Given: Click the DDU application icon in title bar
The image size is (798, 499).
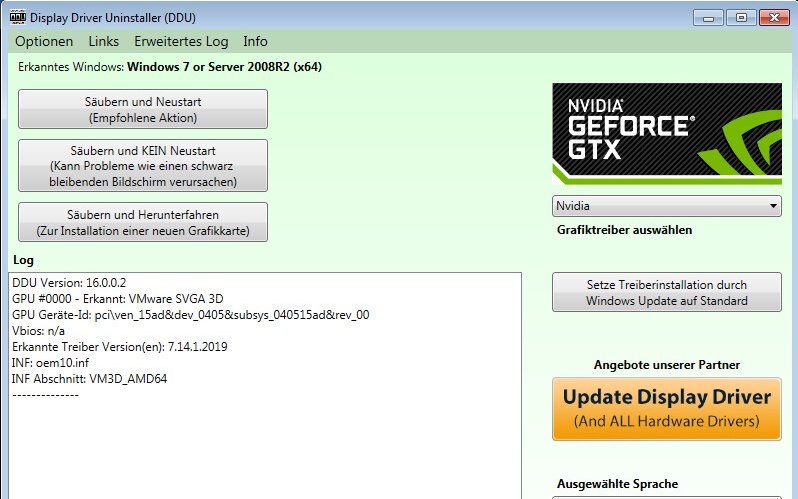Looking at the screenshot, I should (x=18, y=17).
